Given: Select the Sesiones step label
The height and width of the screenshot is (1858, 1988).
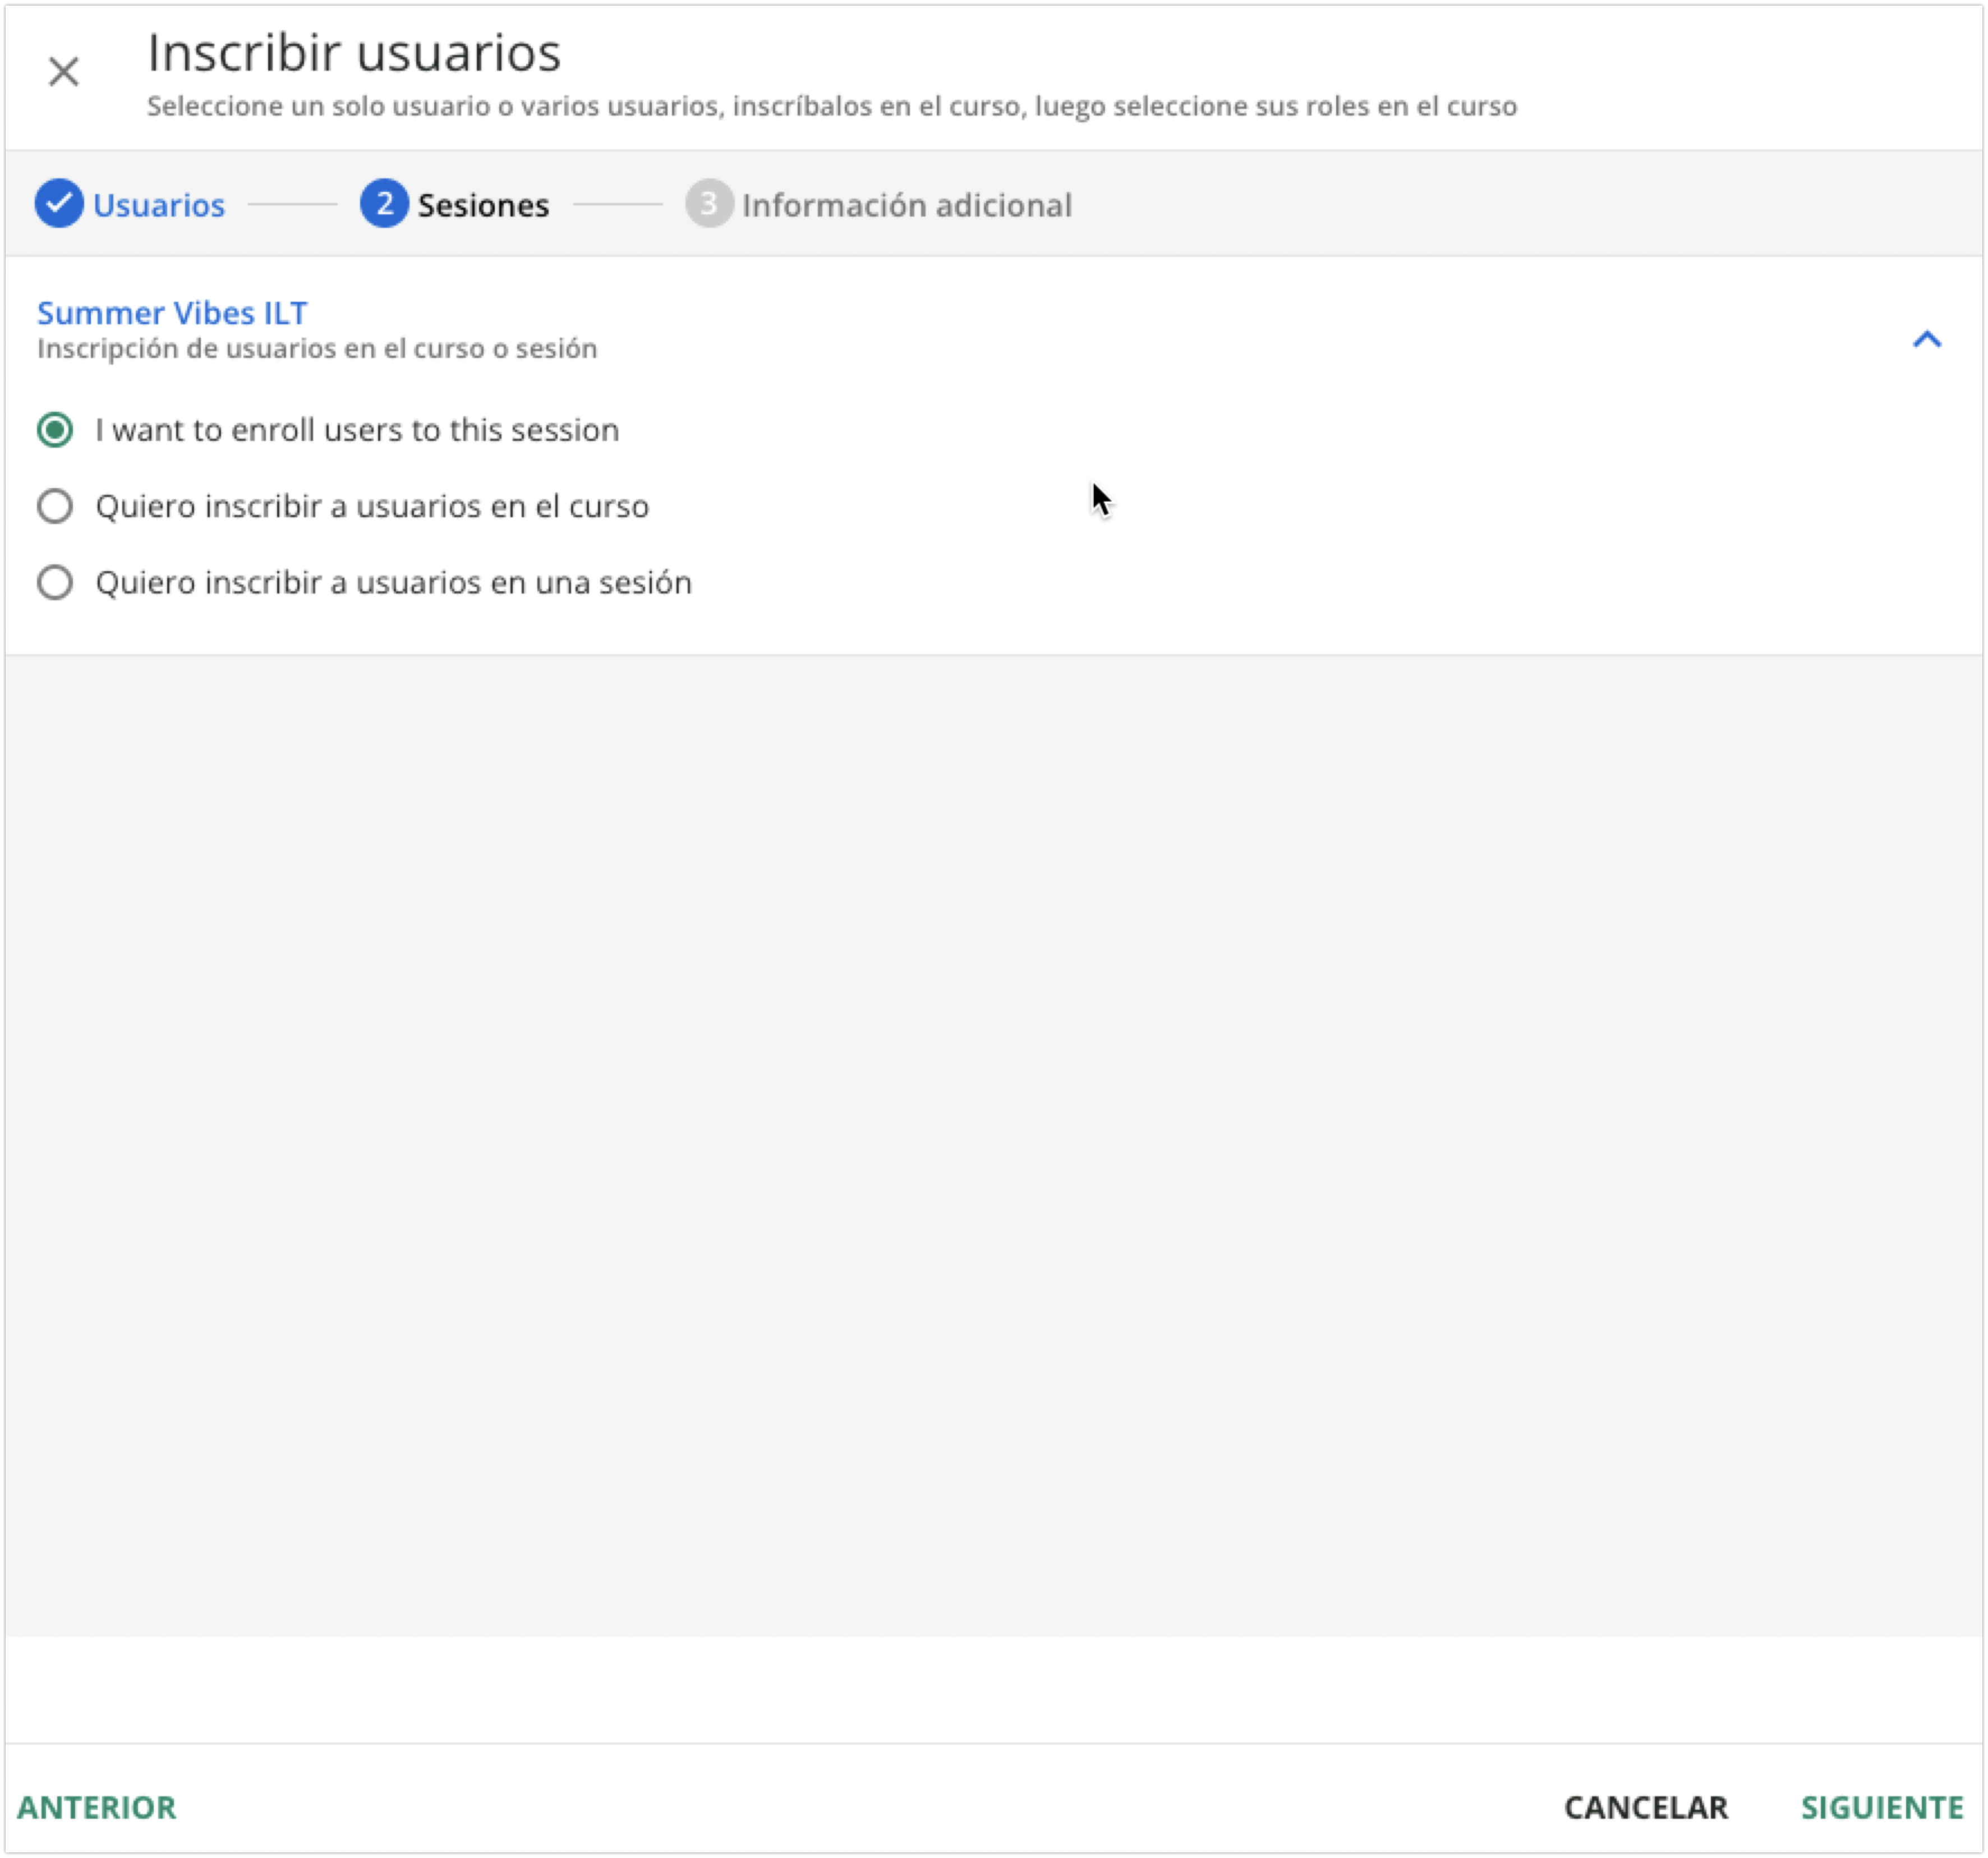Looking at the screenshot, I should click(483, 205).
